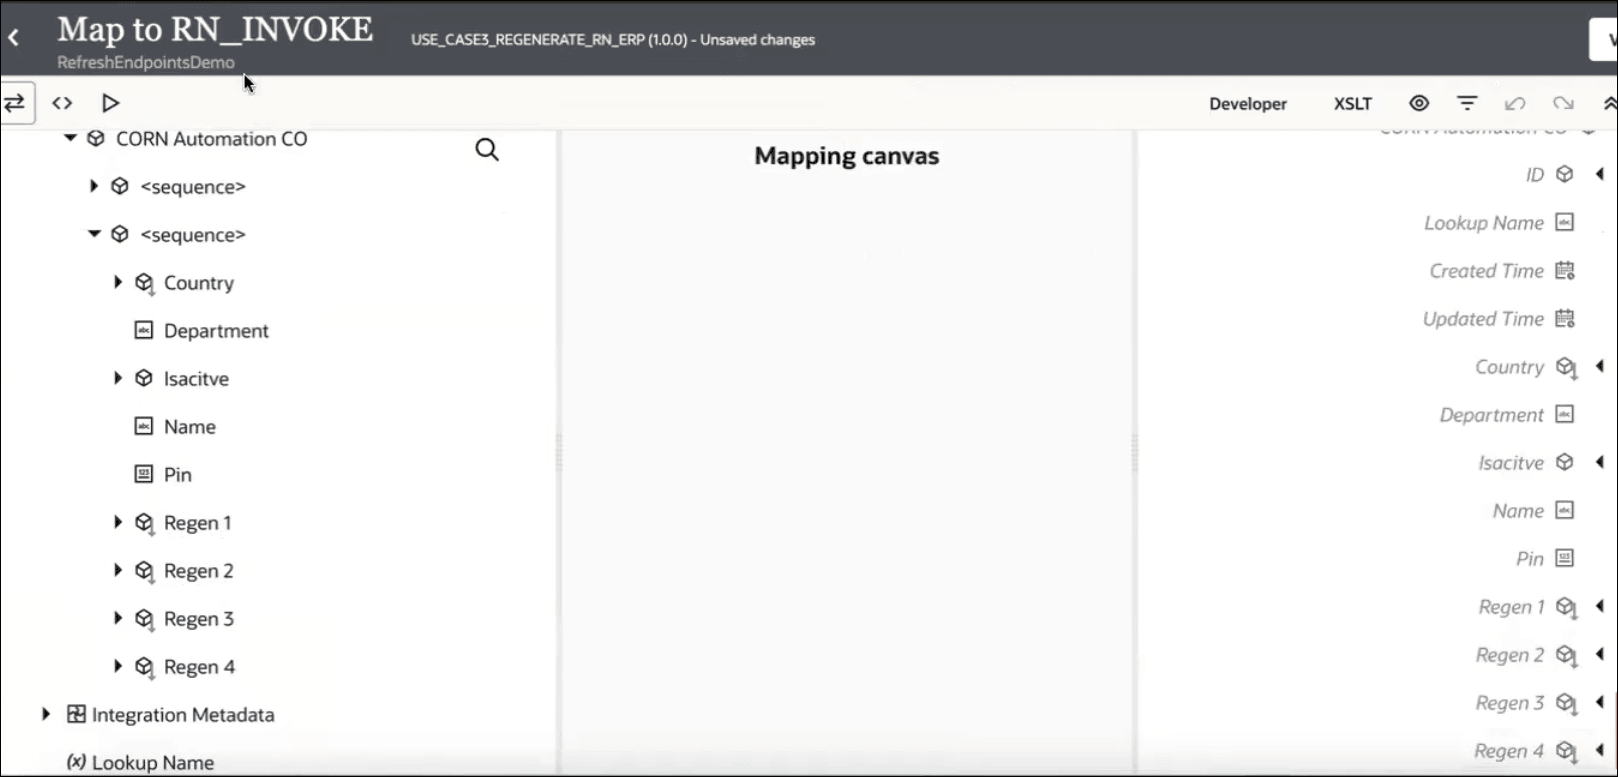
Task: Select the target Pin label
Action: pos(1530,559)
